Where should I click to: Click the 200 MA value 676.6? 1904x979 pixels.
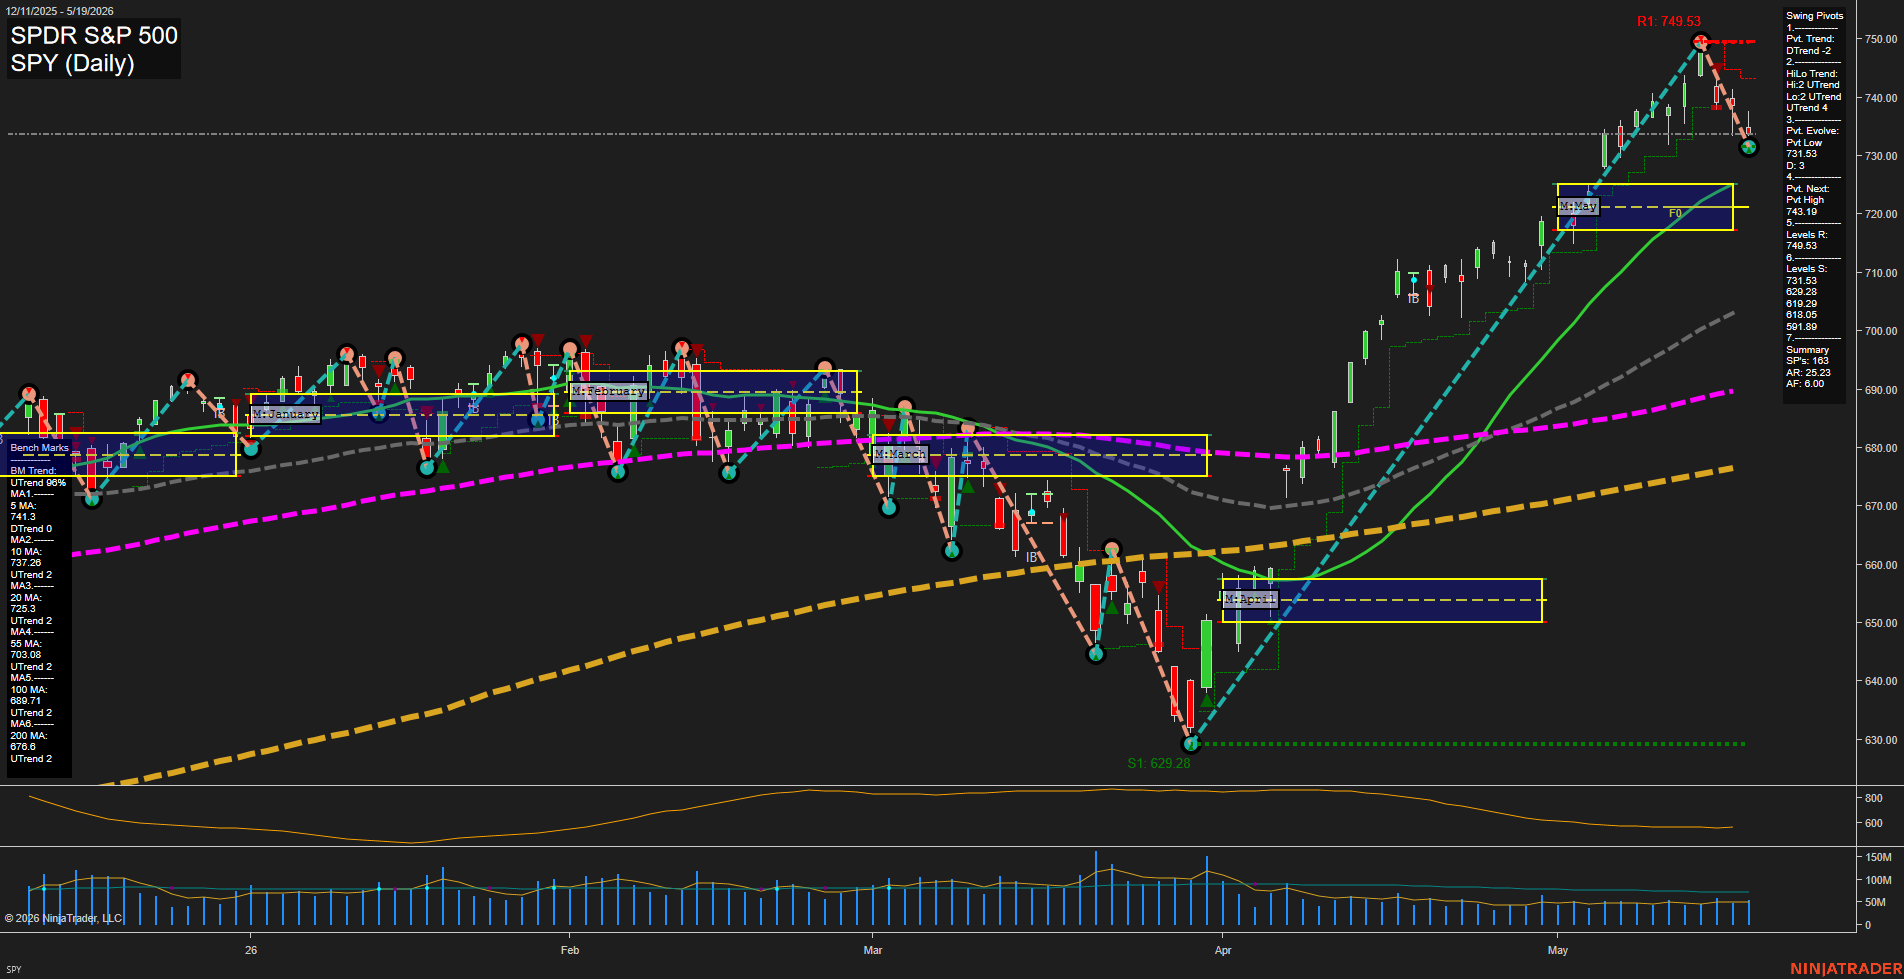pyautogui.click(x=23, y=747)
